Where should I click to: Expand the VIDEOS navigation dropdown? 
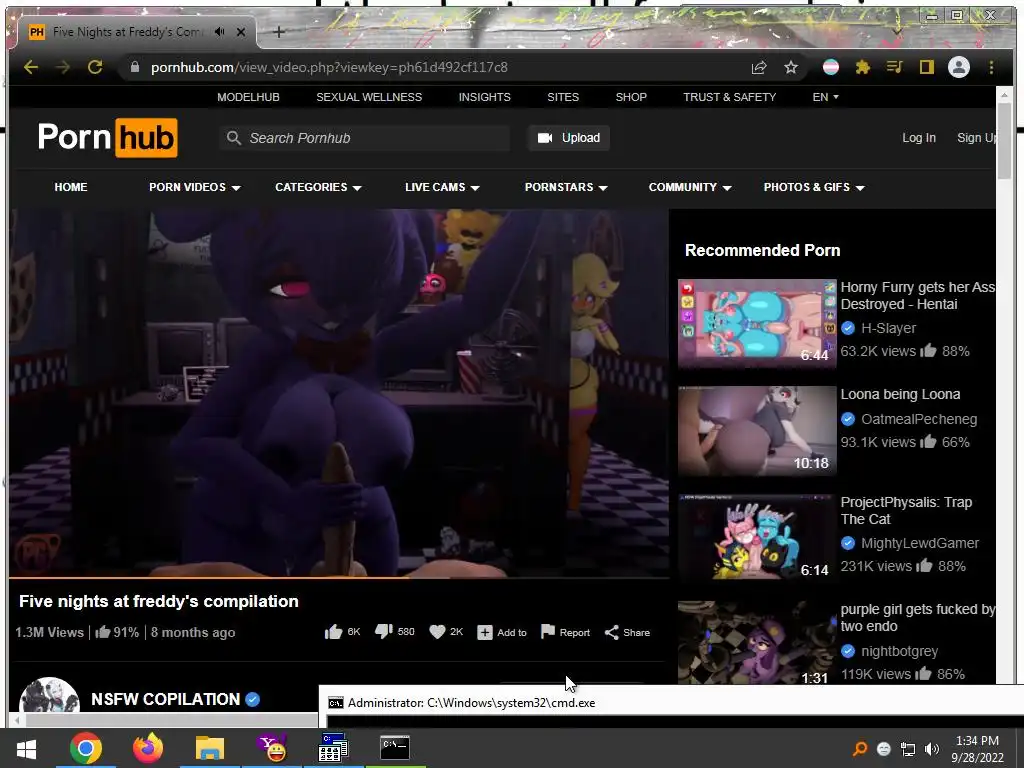click(195, 187)
